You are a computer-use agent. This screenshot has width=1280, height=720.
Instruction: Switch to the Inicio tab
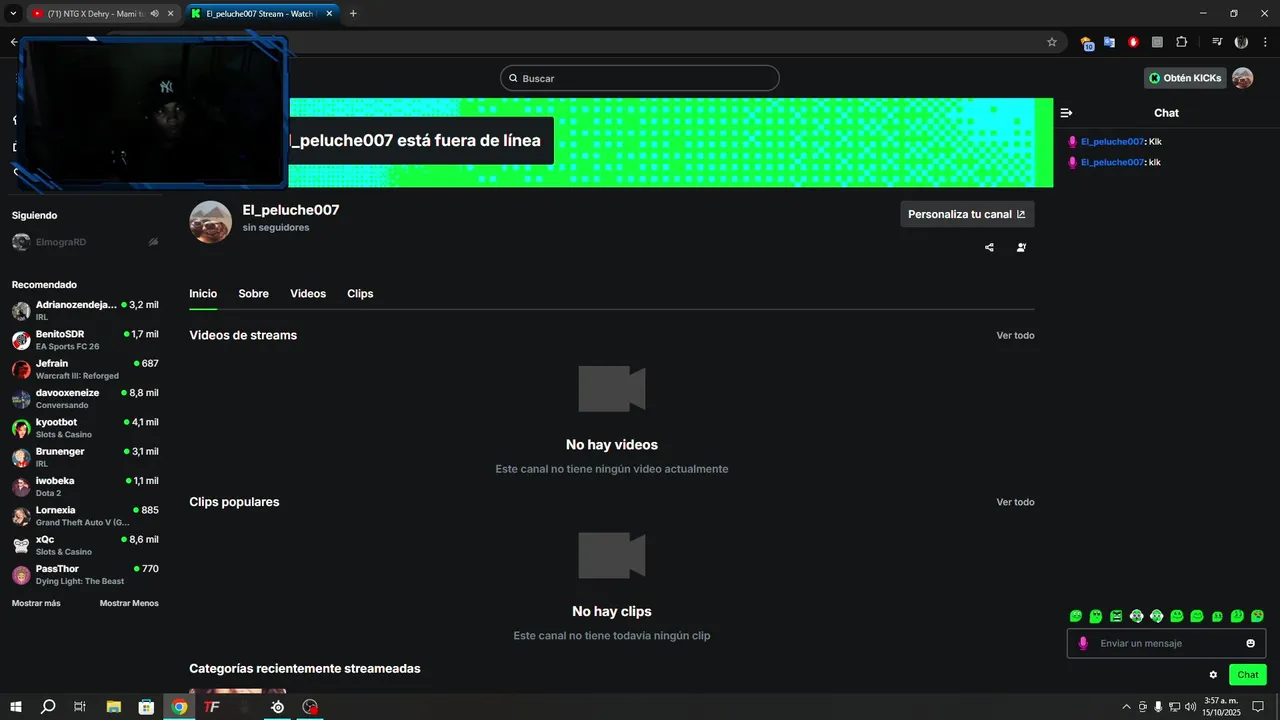[203, 293]
